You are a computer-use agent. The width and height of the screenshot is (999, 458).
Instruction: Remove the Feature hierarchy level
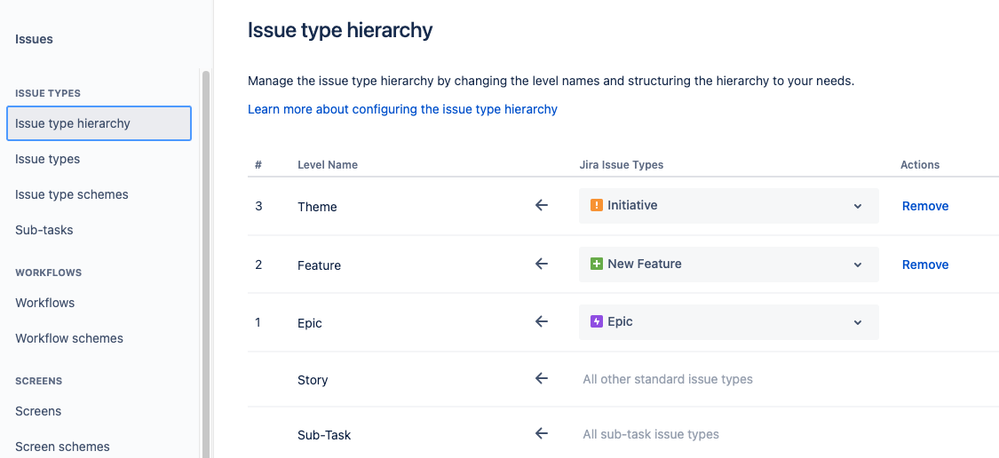pos(925,265)
